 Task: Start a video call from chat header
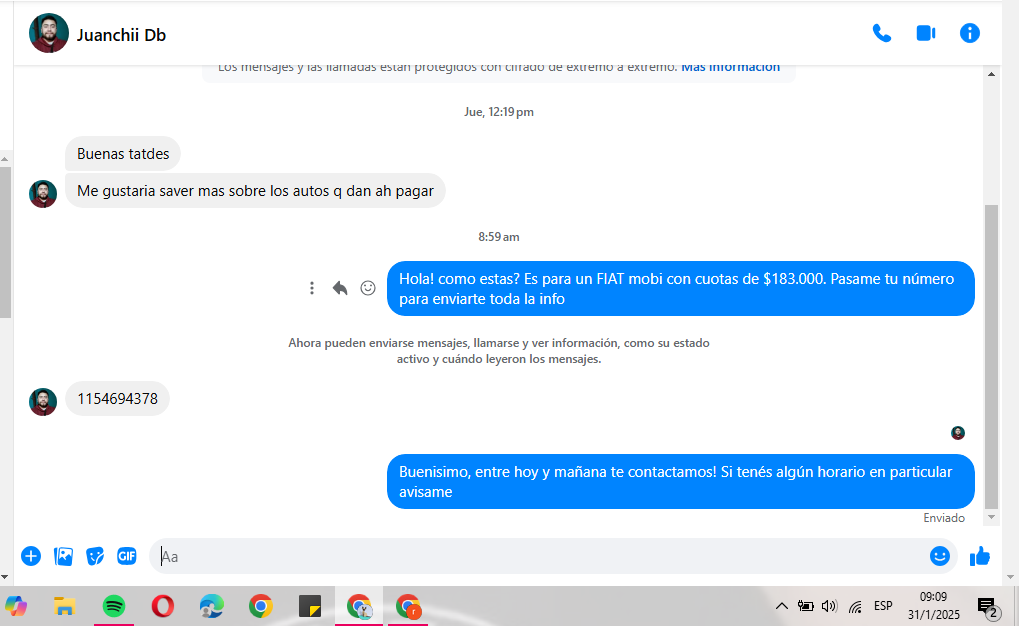pos(925,33)
